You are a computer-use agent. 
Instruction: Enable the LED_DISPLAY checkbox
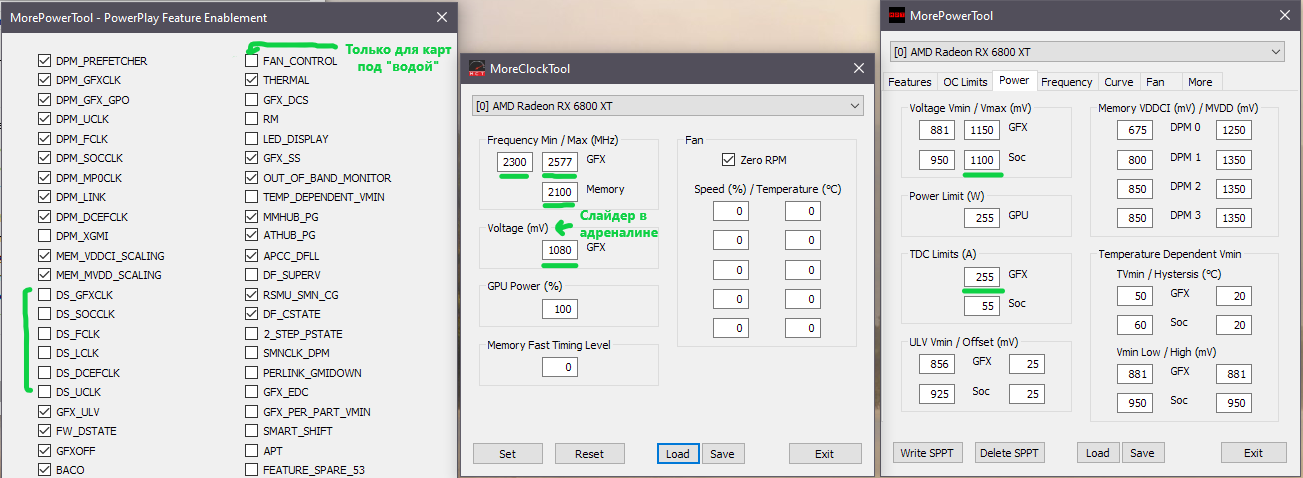[x=251, y=139]
